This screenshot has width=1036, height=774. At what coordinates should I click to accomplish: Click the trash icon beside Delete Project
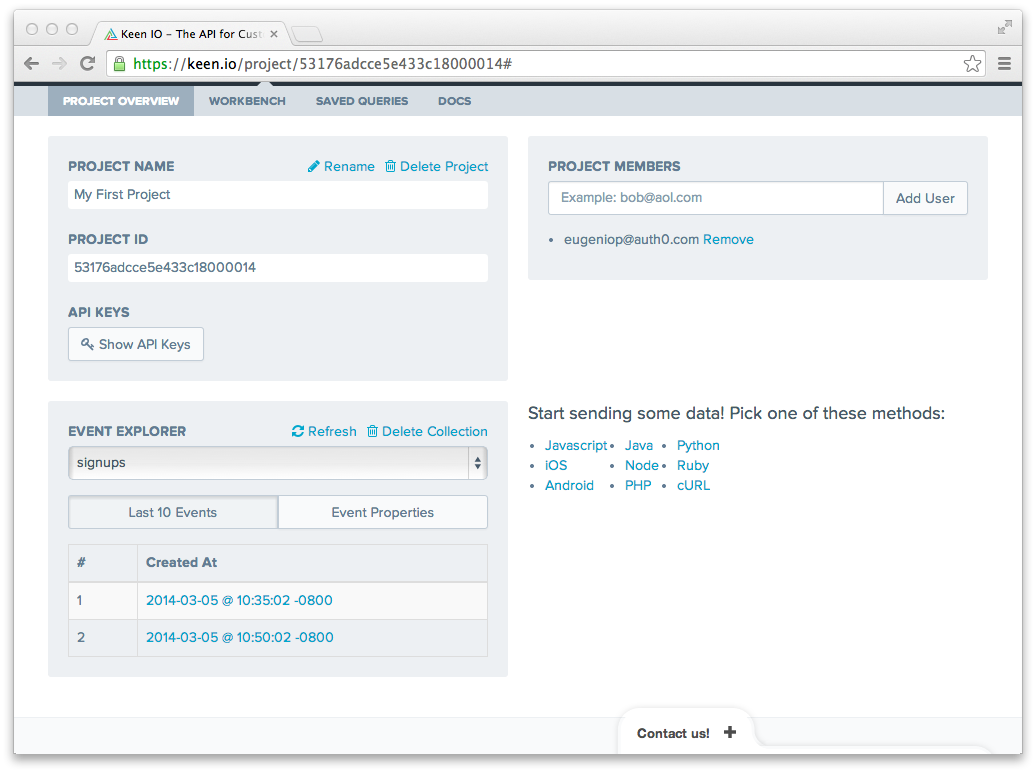390,166
